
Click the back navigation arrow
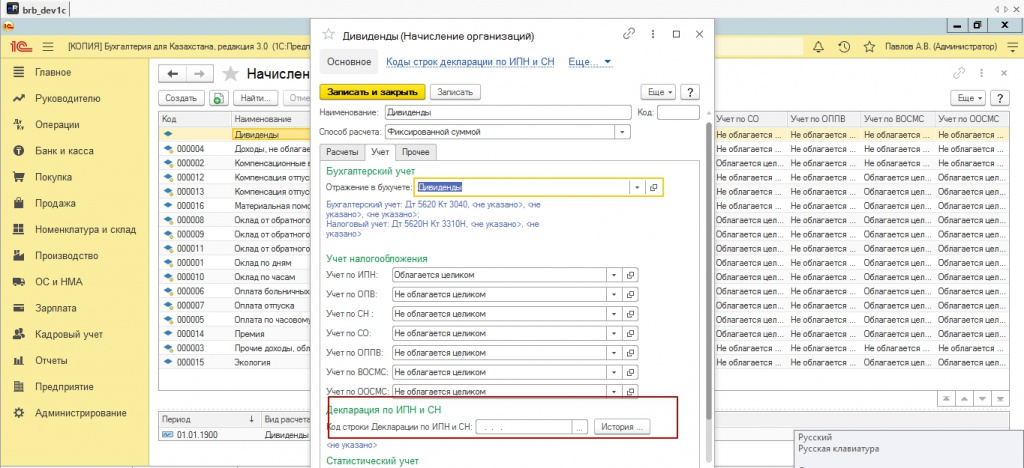point(173,74)
